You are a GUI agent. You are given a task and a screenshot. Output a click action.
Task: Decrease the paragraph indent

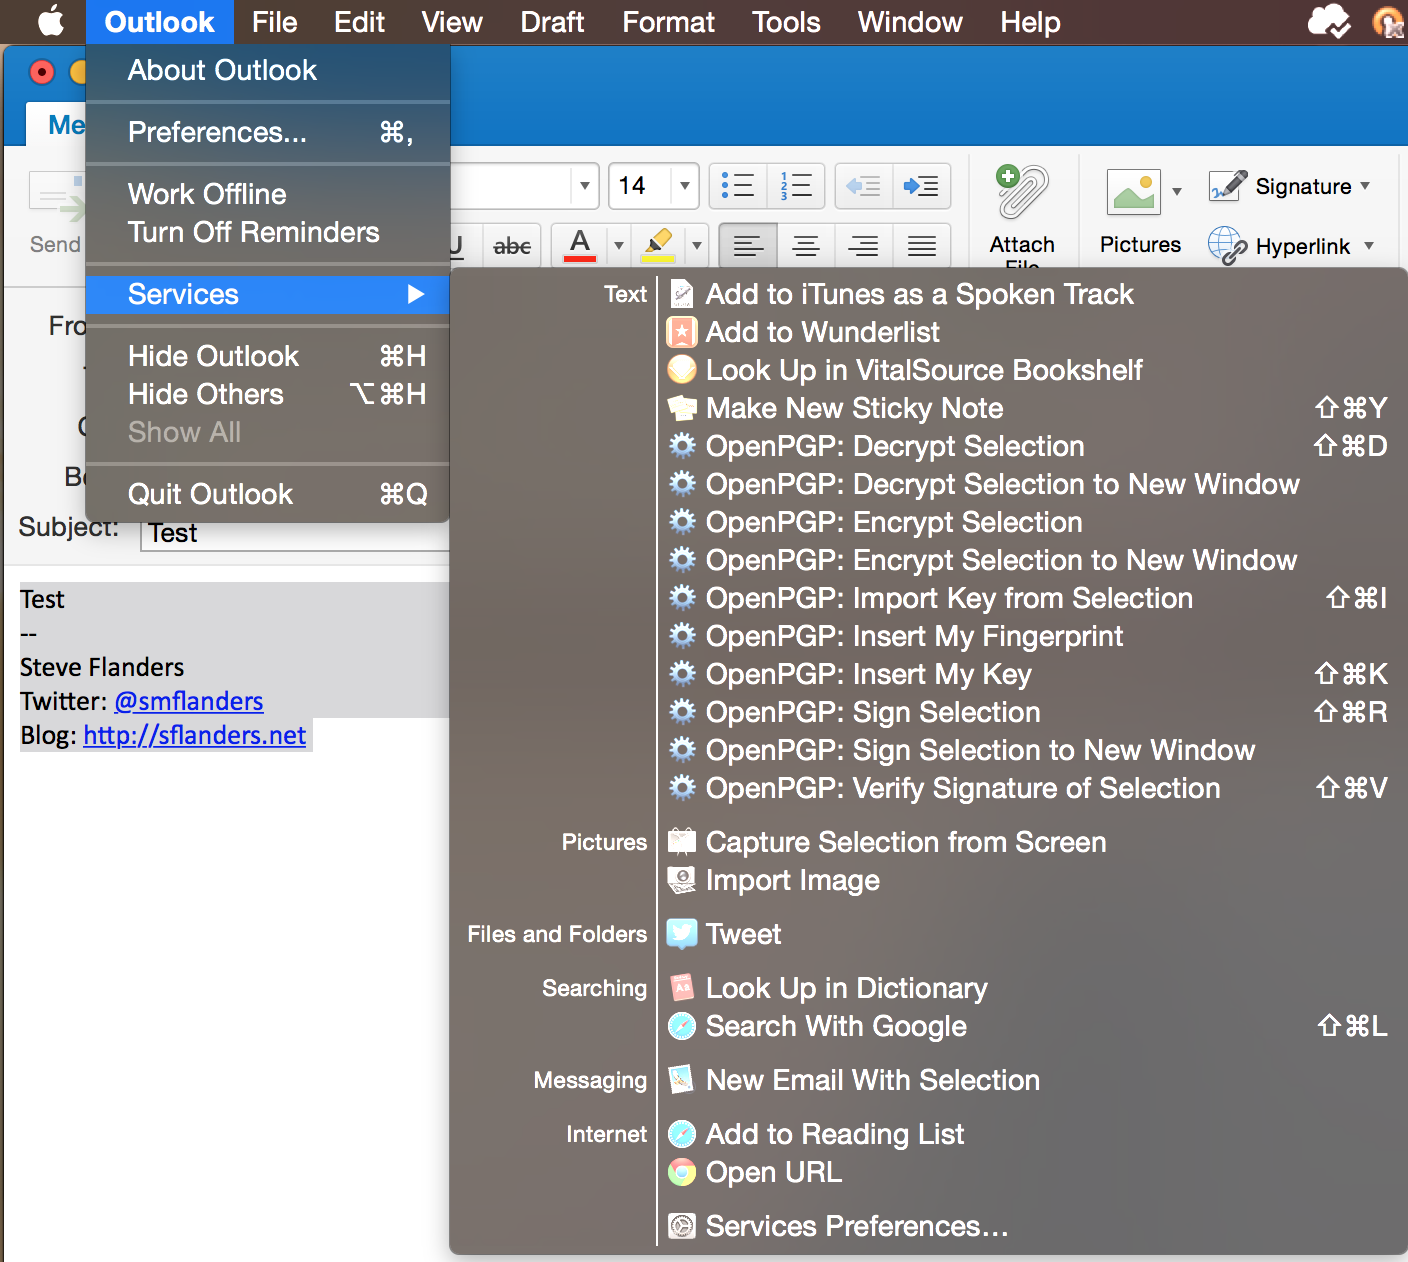click(863, 186)
